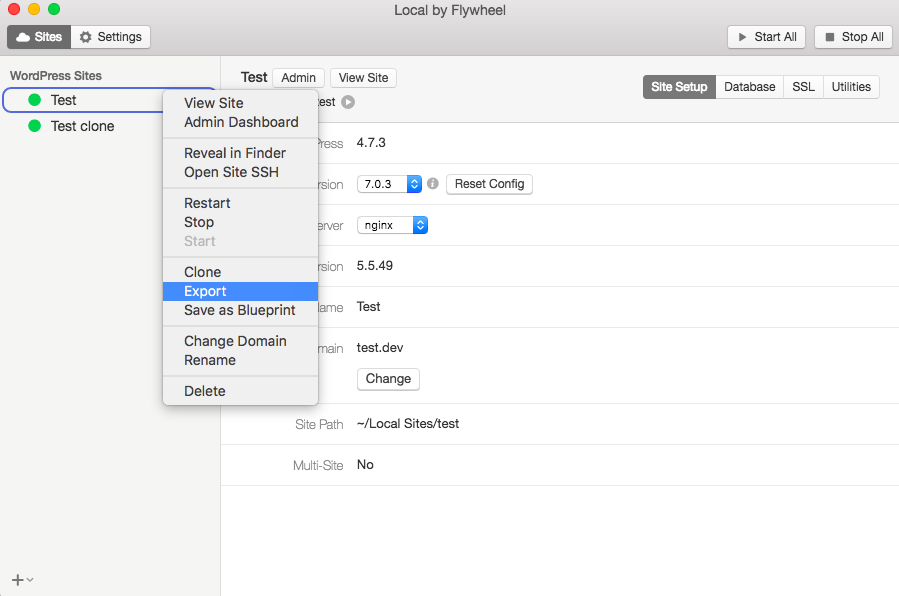Click the Reset Config button
Viewport: 899px width, 596px height.
489,184
